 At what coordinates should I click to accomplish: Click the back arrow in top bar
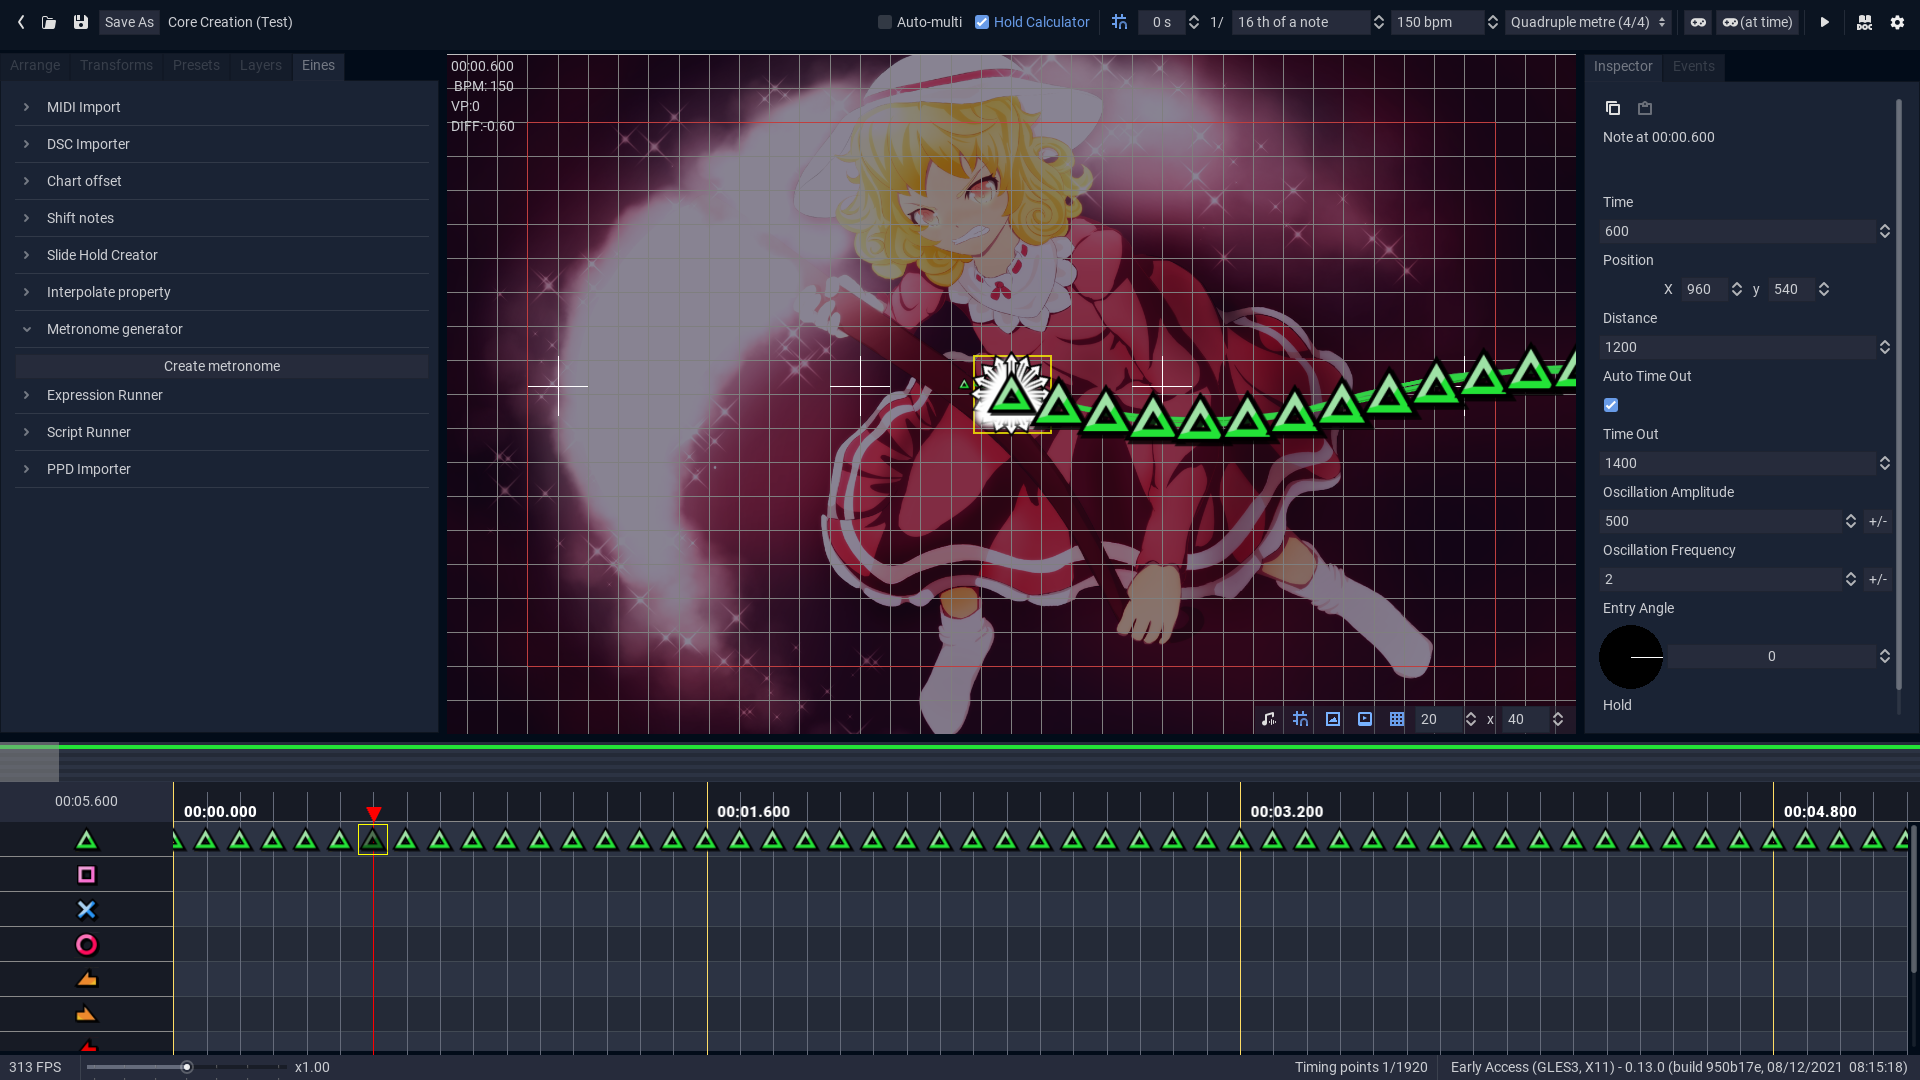point(21,22)
